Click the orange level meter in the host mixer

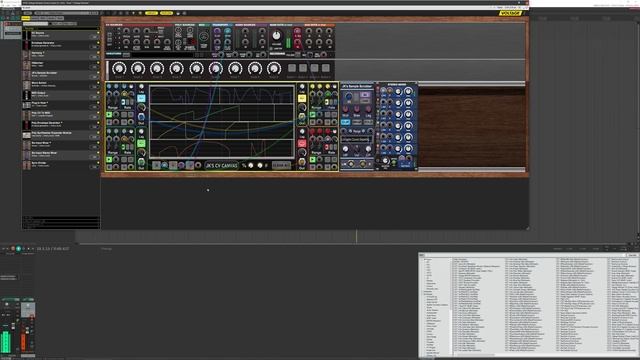tap(23, 342)
